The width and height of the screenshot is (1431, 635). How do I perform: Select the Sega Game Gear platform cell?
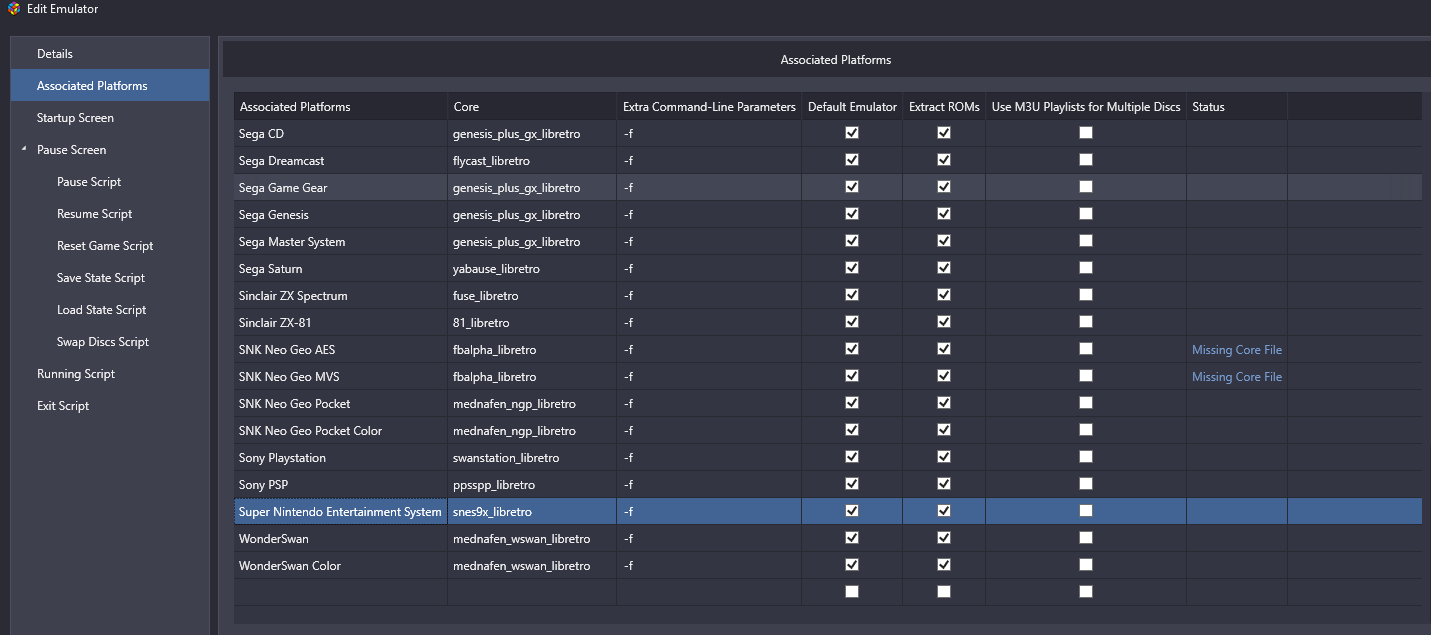[341, 187]
